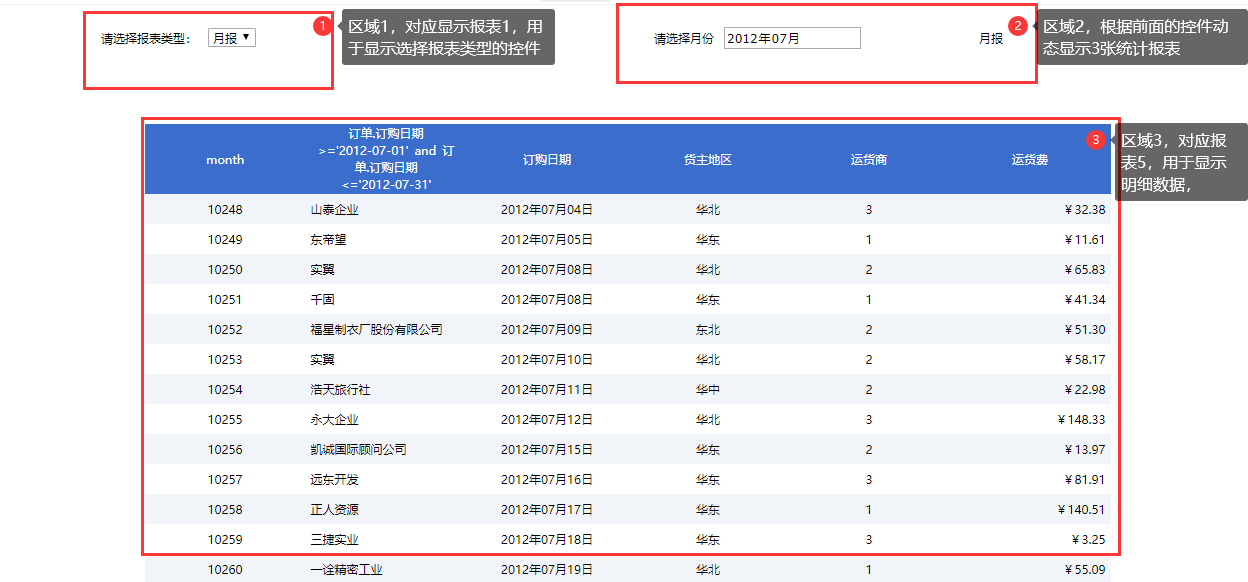The height and width of the screenshot is (582, 1248).
Task: Select the 一诠精密工业 row cell
Action: point(346,570)
